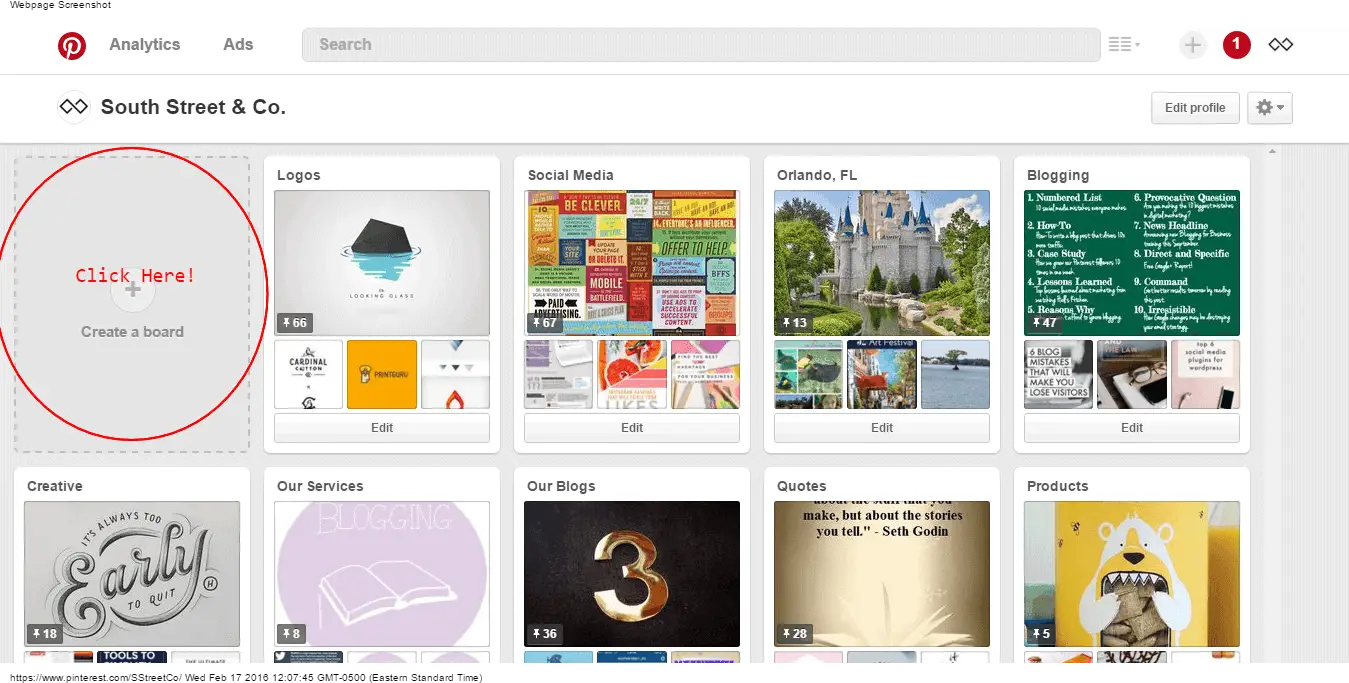Screen dimensions: 1349x683
Task: Click the 36 pins count on Our Blogs
Action: pos(544,633)
